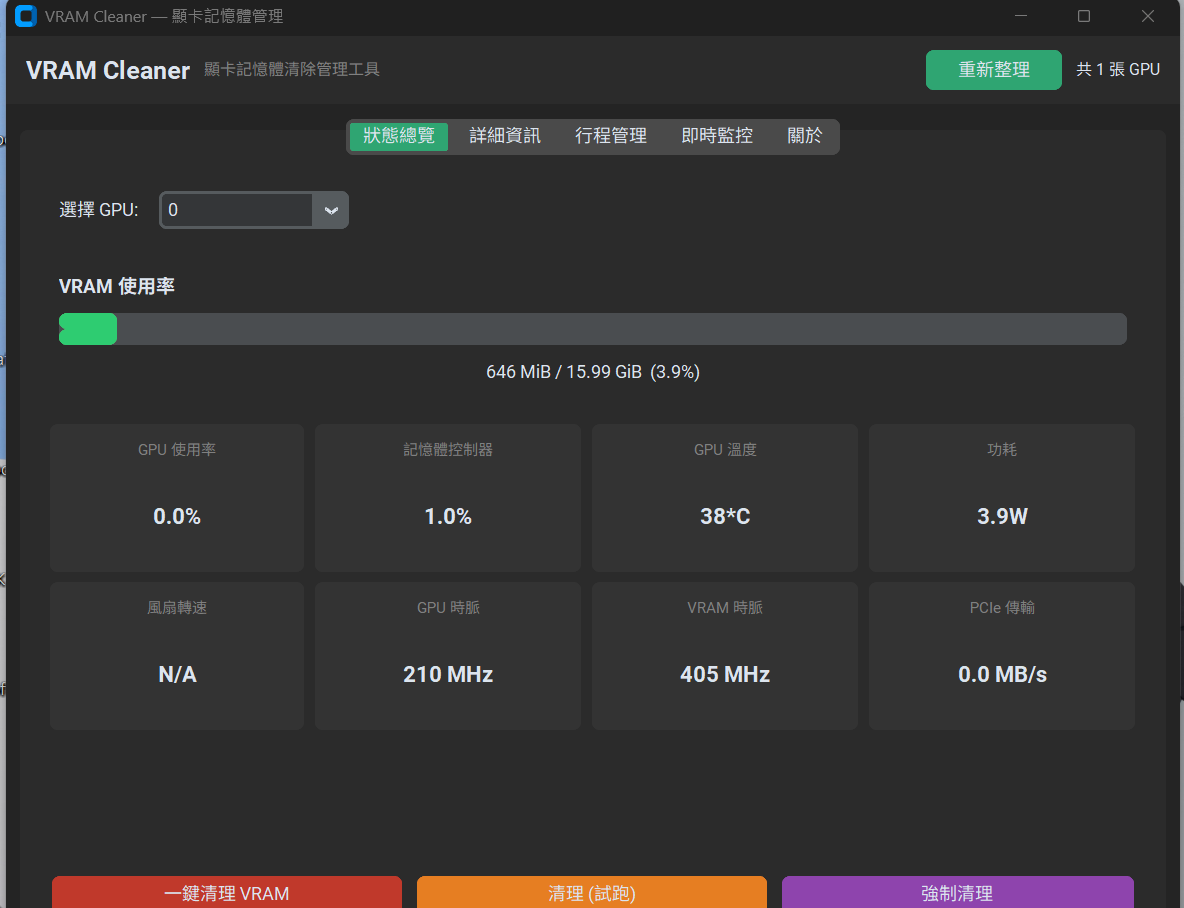Image resolution: width=1184 pixels, height=908 pixels.
Task: Click the VRAM 時脈 value 405 MHz
Action: [725, 675]
